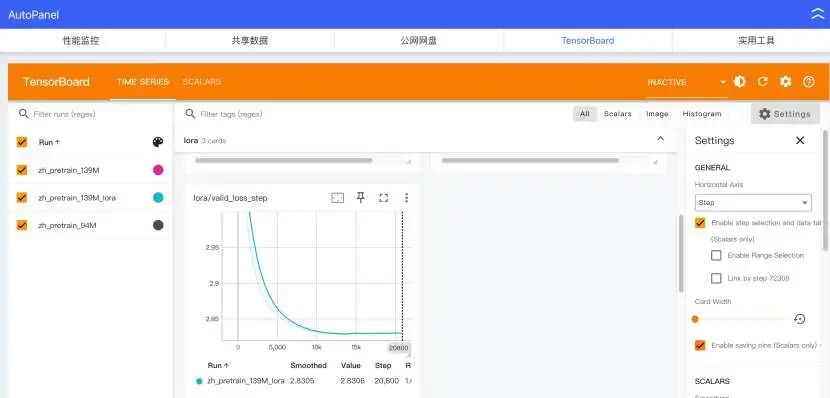Disable step selection and data table checkbox

coord(700,223)
